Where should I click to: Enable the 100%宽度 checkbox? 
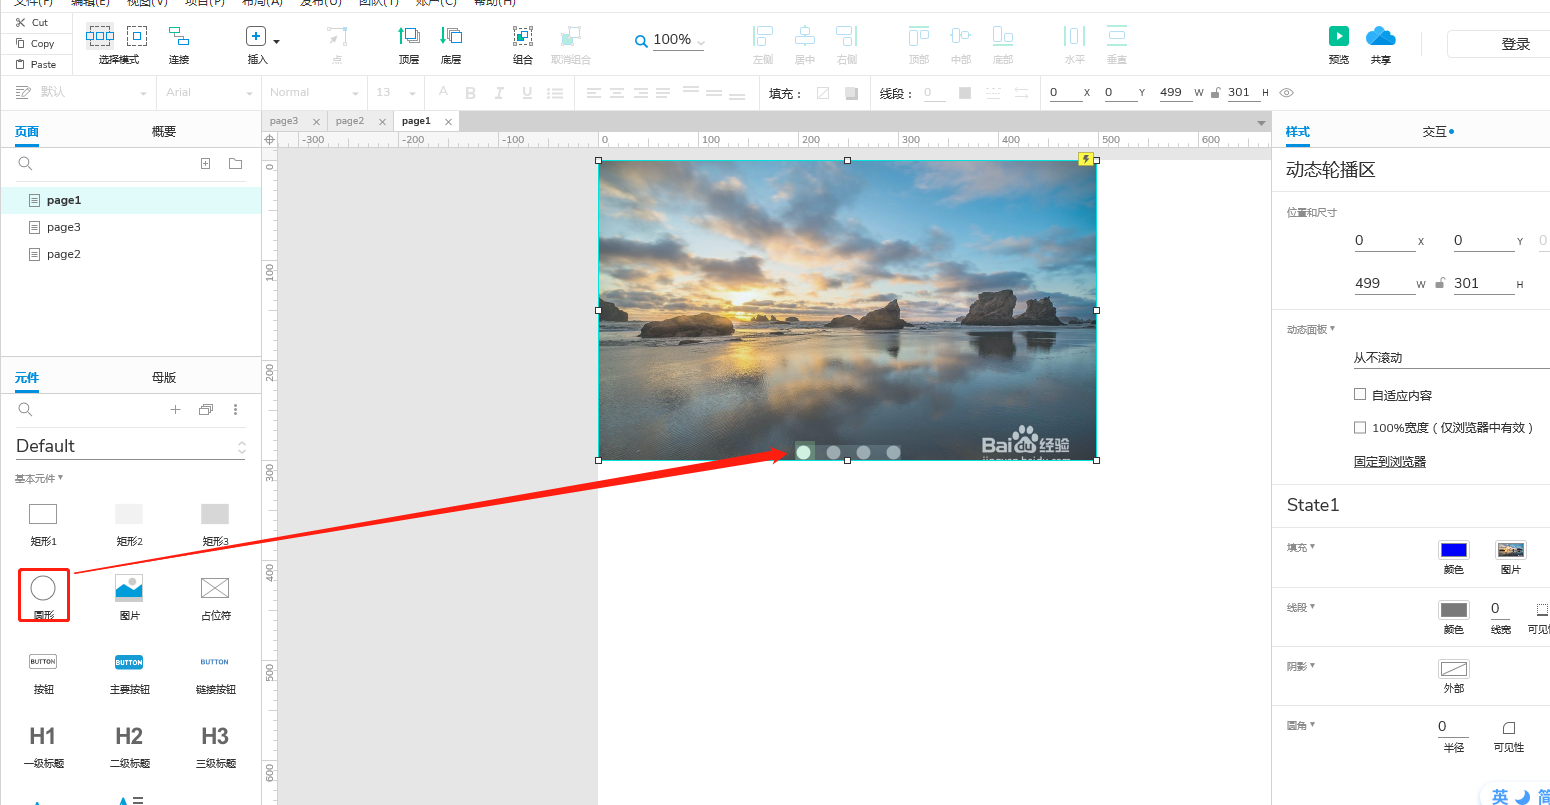pyautogui.click(x=1360, y=427)
